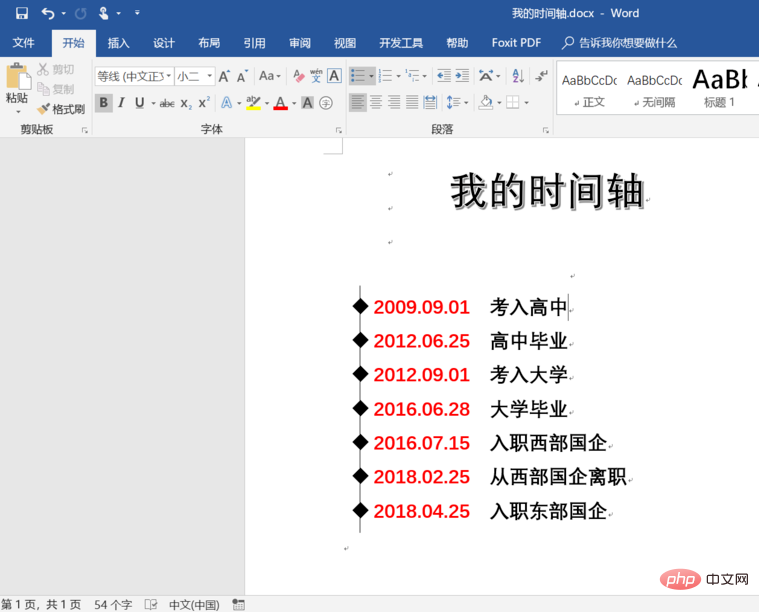Activate the 格式刷 format painter
This screenshot has width=759, height=612.
pyautogui.click(x=61, y=109)
